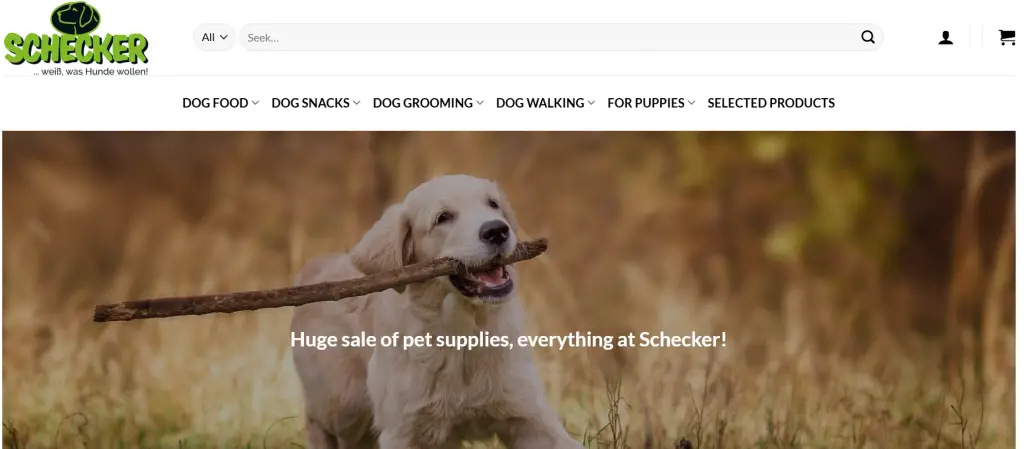Click the 'Huge sale of pet supplies' headline
Viewport: 1024px width, 449px height.
[508, 339]
